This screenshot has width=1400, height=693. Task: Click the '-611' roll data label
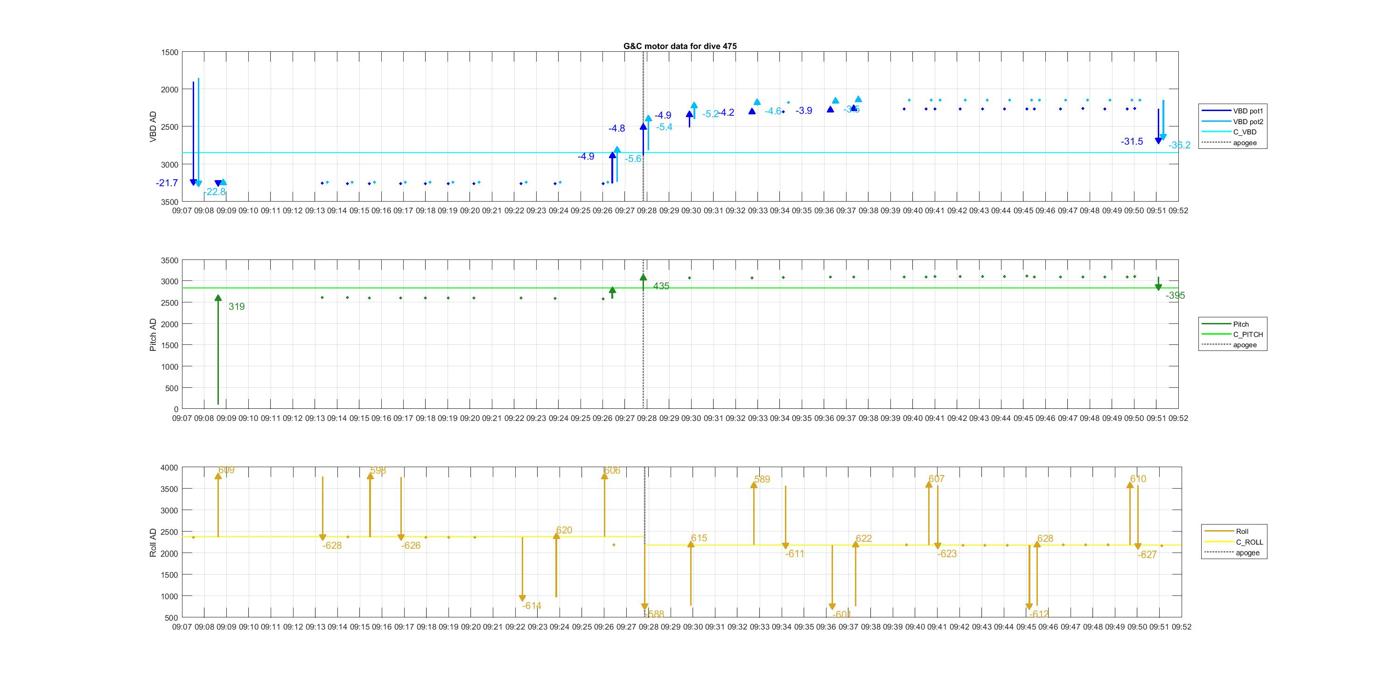(795, 554)
